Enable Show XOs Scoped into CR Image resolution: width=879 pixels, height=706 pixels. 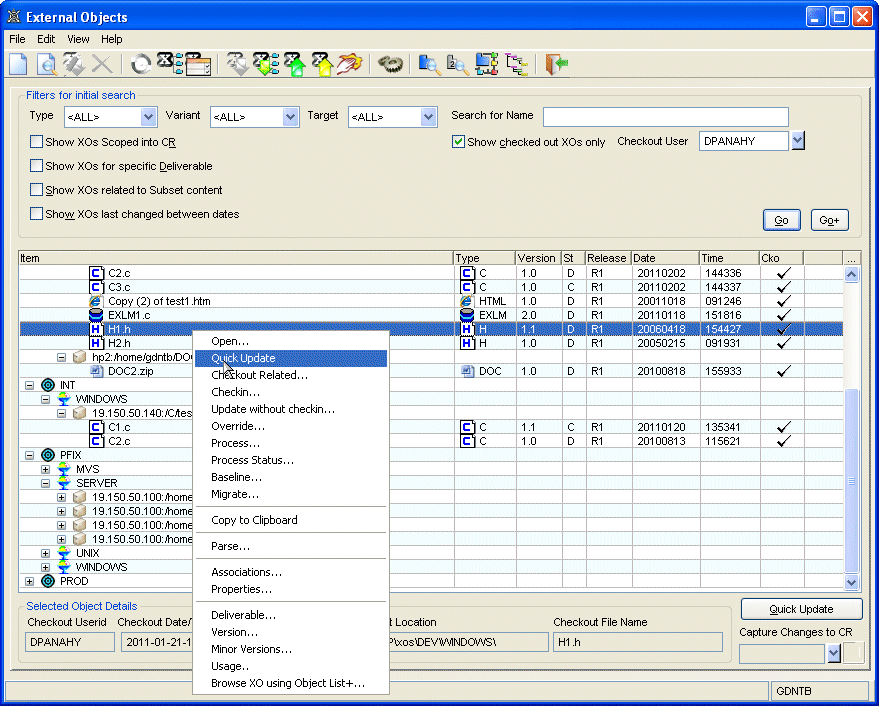(x=37, y=142)
